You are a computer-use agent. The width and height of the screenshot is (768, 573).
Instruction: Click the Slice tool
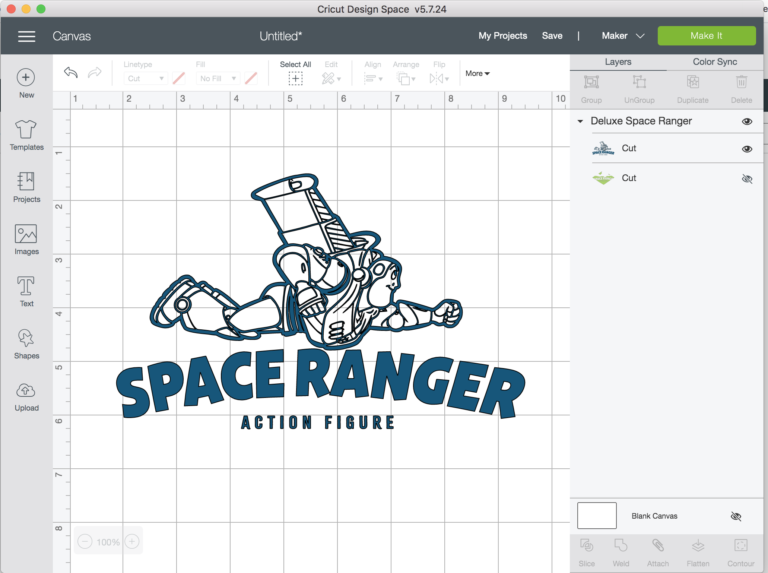coord(586,552)
